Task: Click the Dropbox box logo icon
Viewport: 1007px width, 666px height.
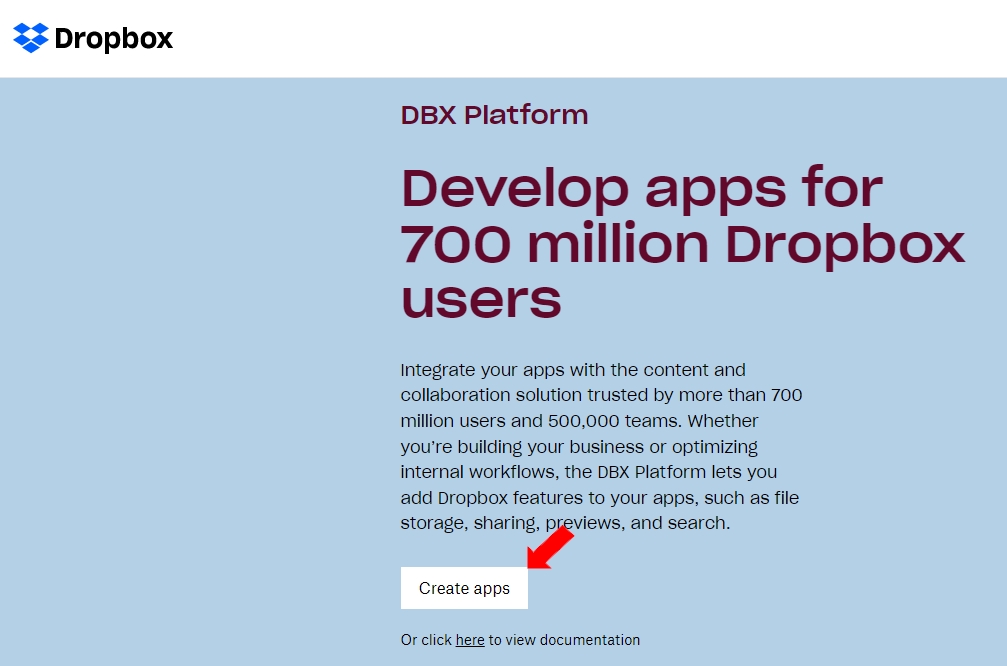Action: coord(31,38)
